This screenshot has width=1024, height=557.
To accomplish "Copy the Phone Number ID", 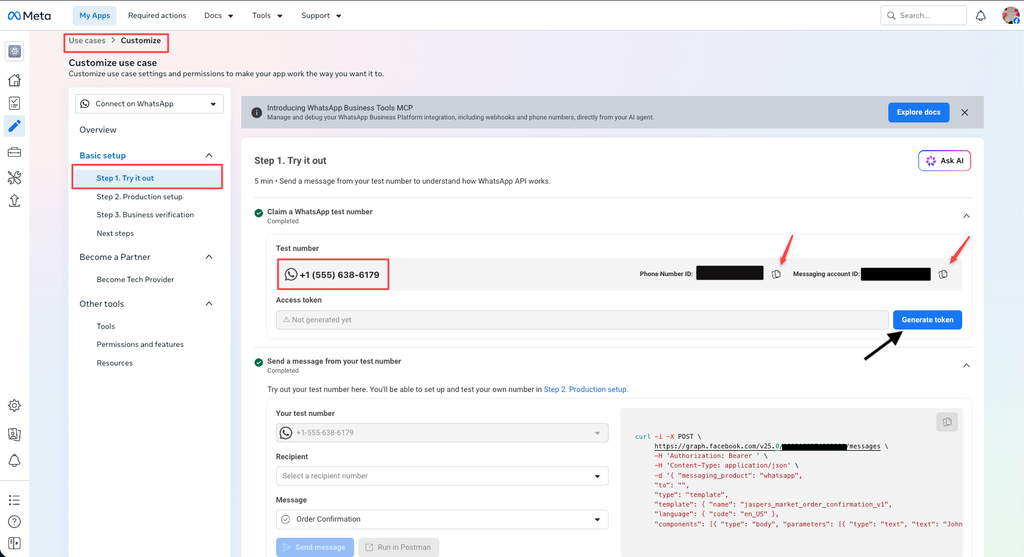I will click(x=776, y=274).
